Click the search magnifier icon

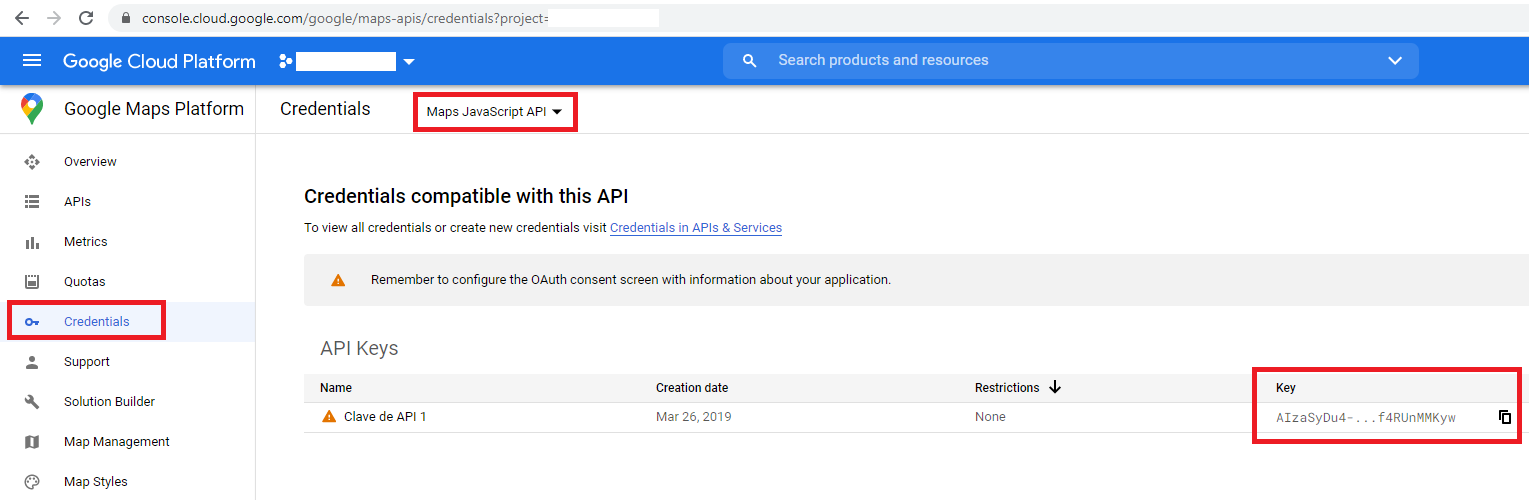[x=750, y=61]
